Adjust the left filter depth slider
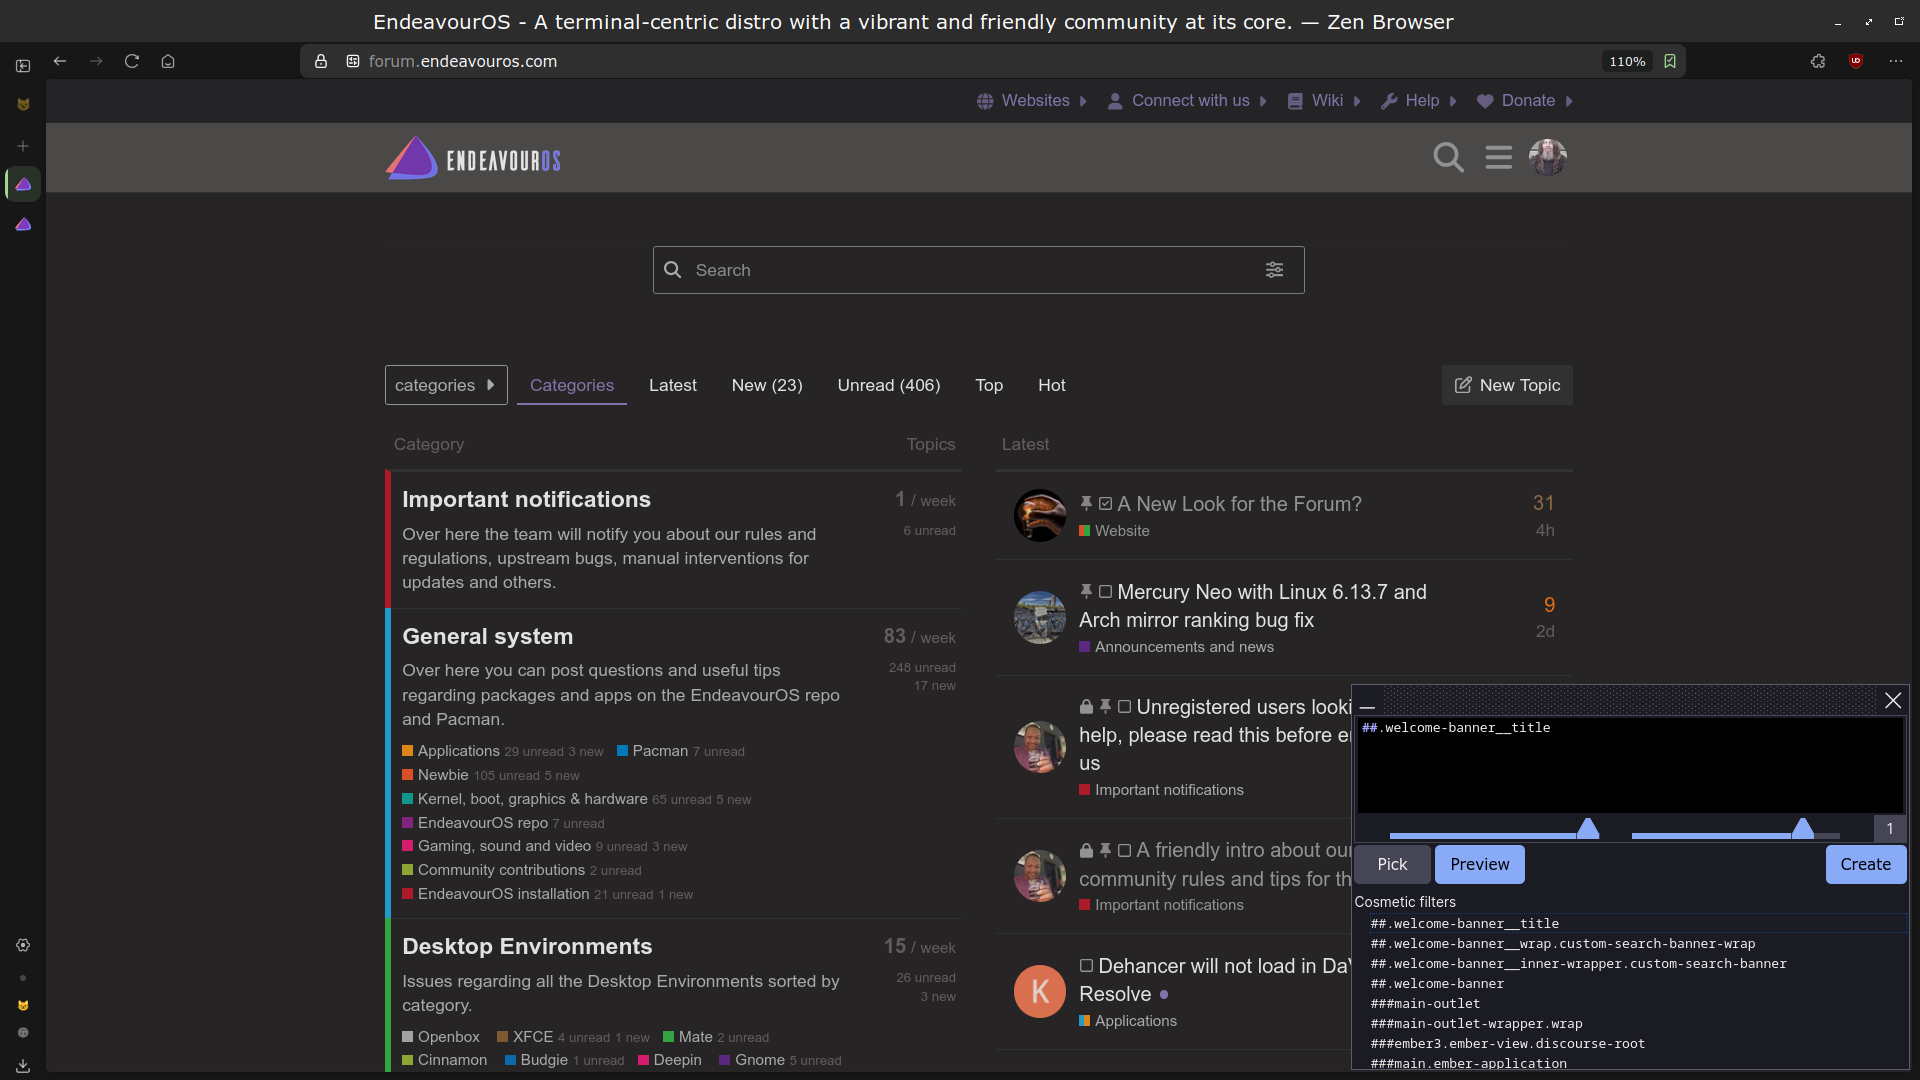The width and height of the screenshot is (1920, 1080). coord(1588,829)
